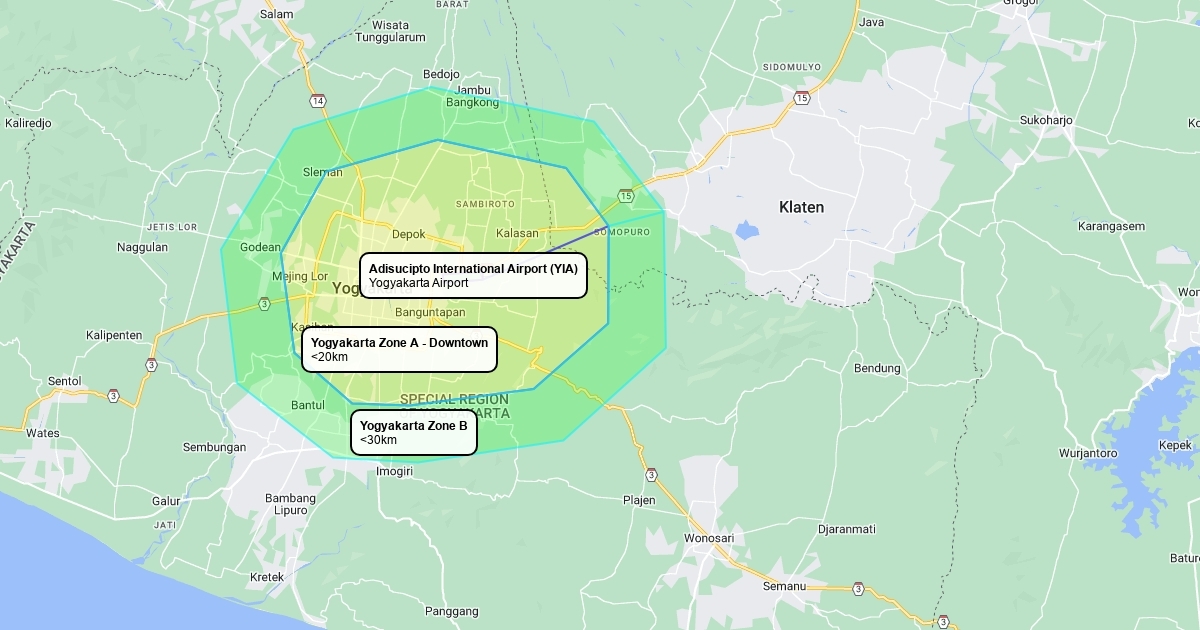Image resolution: width=1200 pixels, height=630 pixels.
Task: Select the Plajen label
Action: 639,500
